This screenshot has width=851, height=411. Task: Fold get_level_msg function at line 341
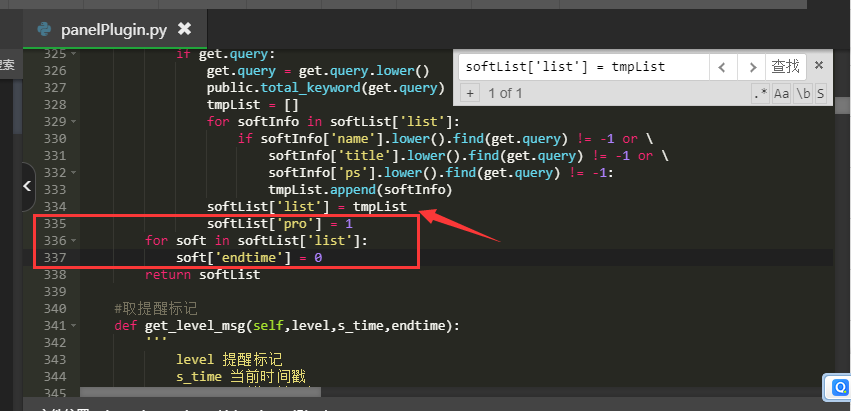pyautogui.click(x=74, y=325)
